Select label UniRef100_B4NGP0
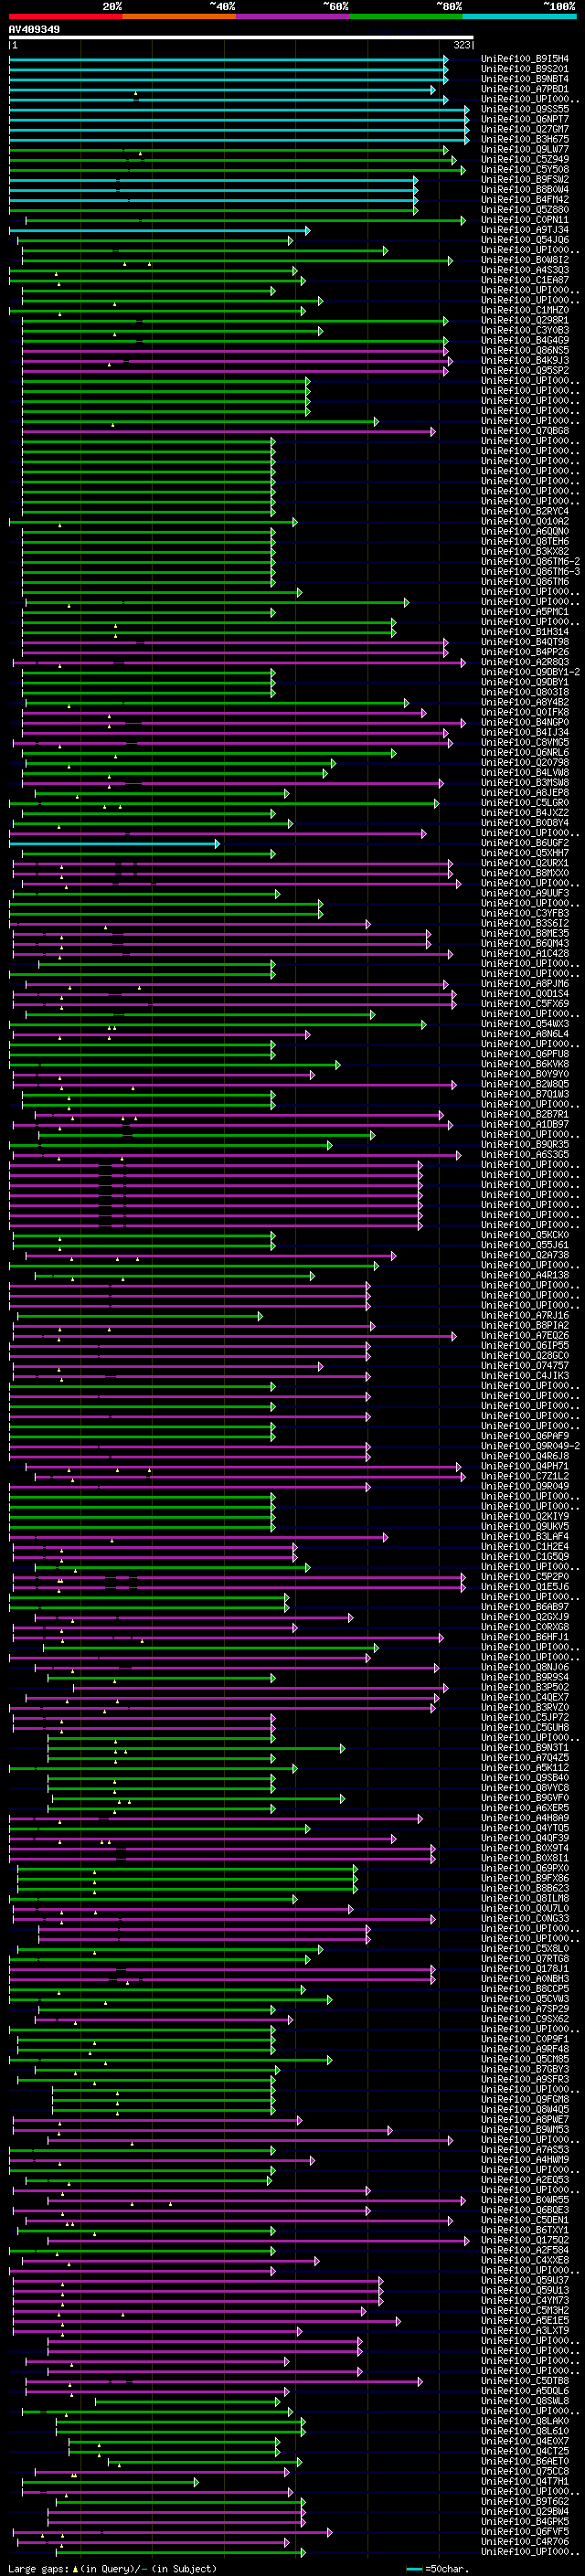Viewport: 585px width, 2576px height. coord(525,722)
